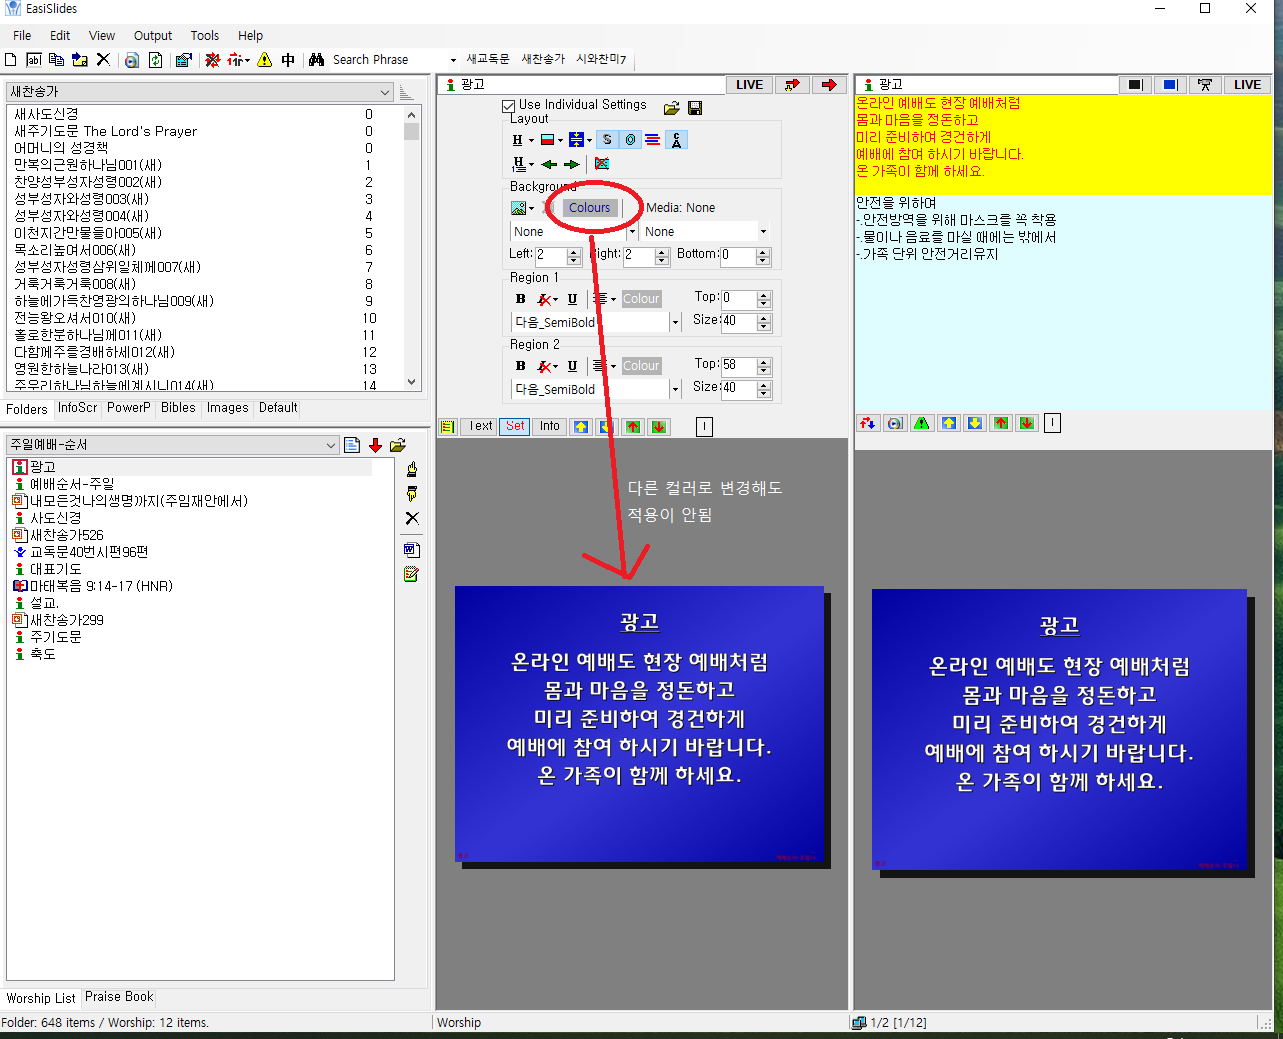Click the green right arrow layout icon
1283x1039 pixels.
coord(572,164)
